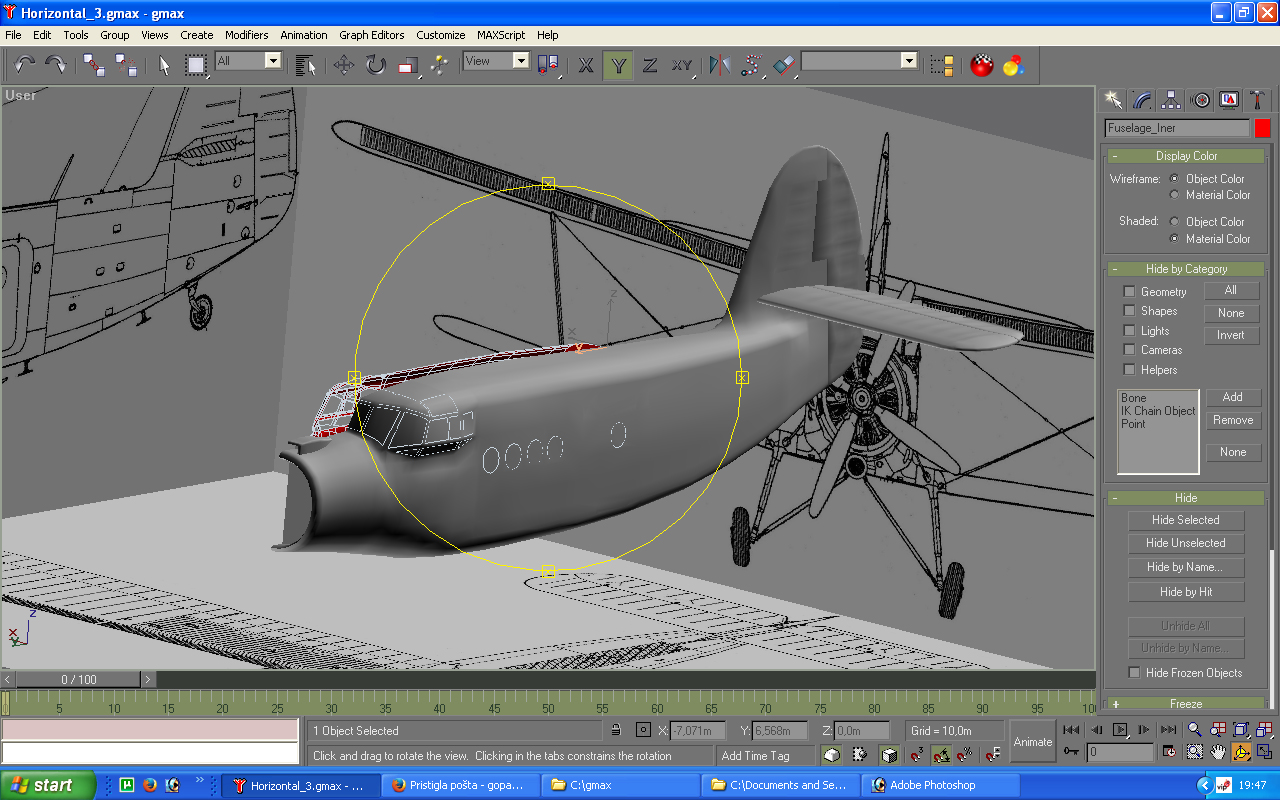Switch to the Motion command panel tab
Viewport: 1280px width, 800px height.
click(1201, 100)
